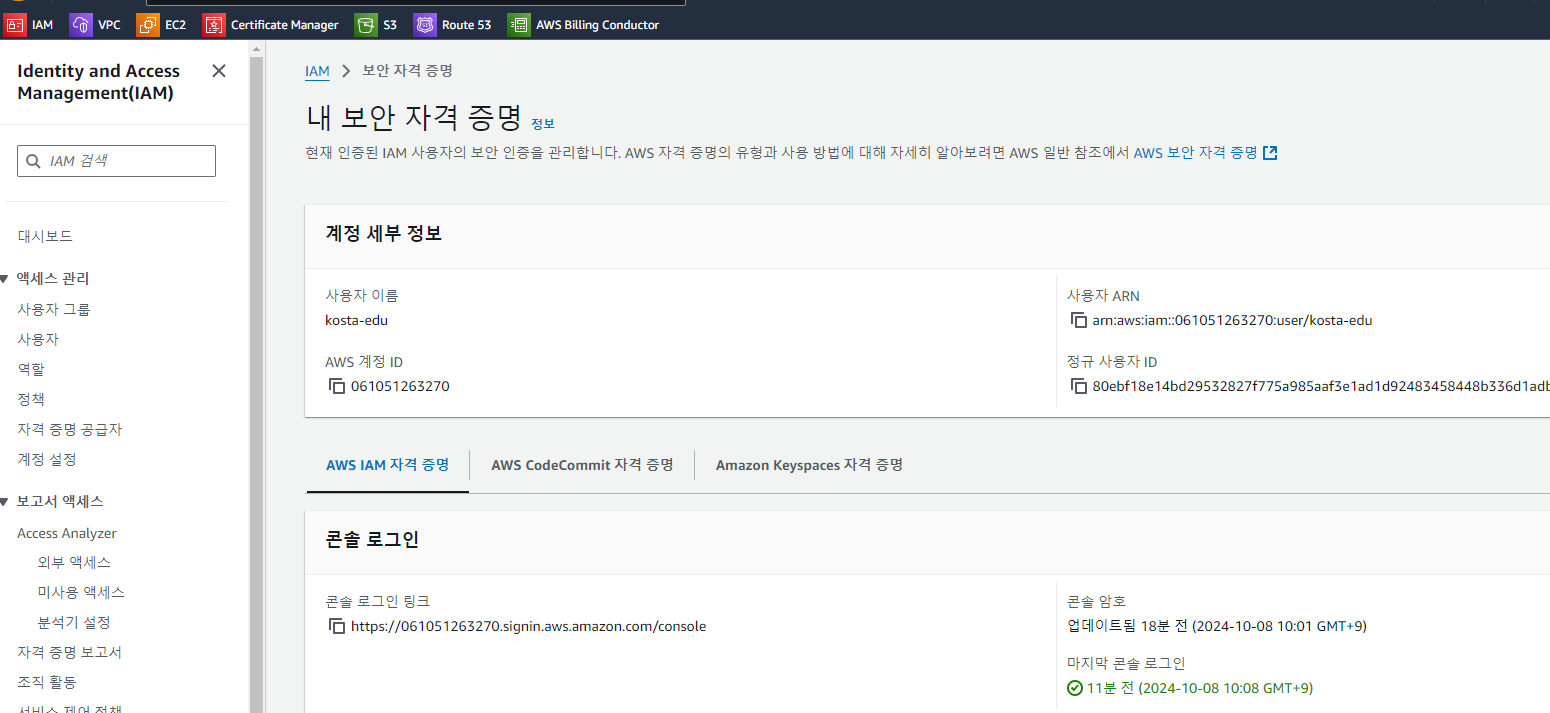The height and width of the screenshot is (713, 1550).
Task: Close the IAM navigation sidebar
Action: (x=219, y=71)
